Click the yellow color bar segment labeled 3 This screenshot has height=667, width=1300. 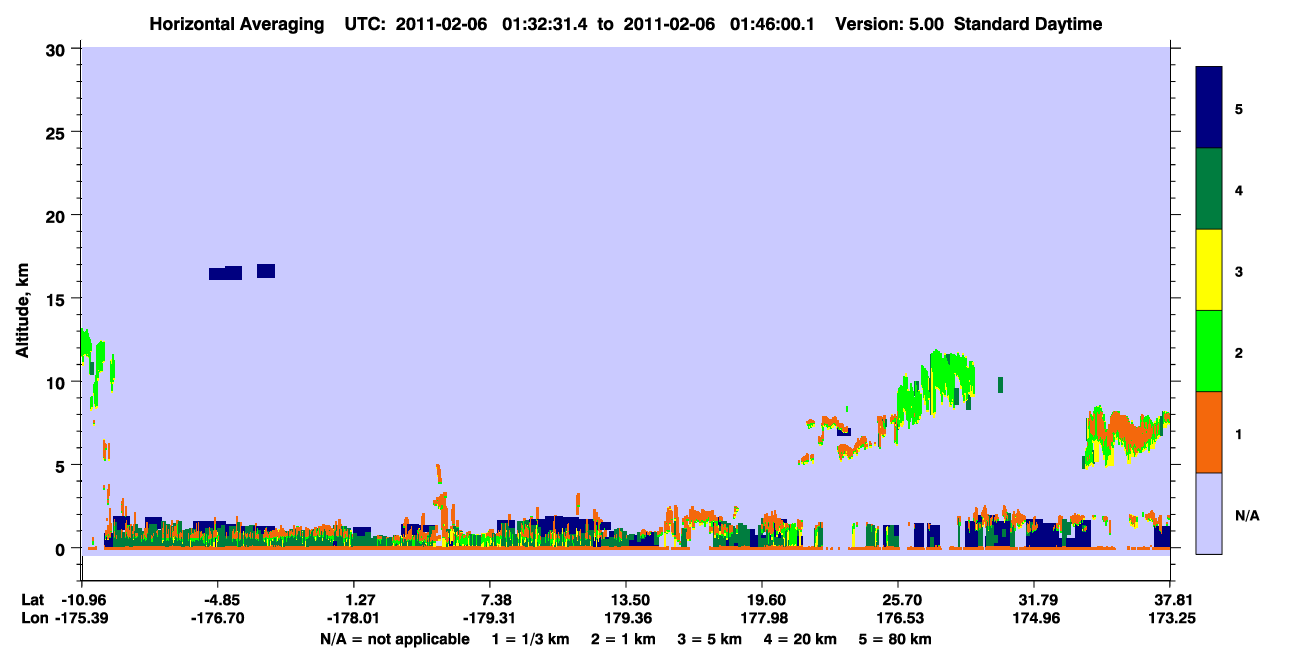tap(1209, 270)
